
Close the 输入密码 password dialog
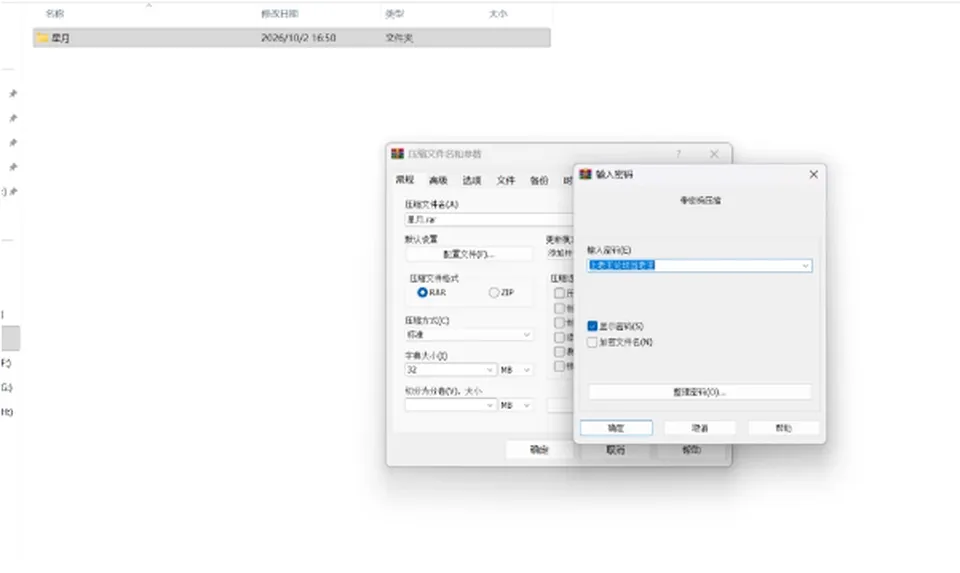point(813,174)
